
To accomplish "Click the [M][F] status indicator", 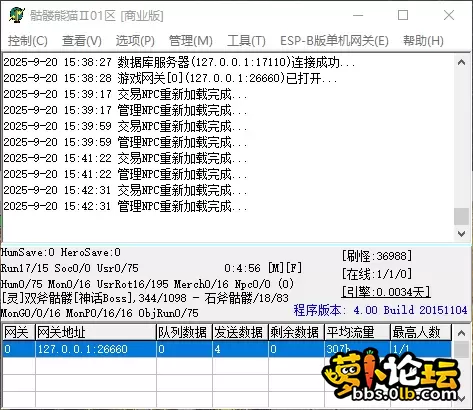I will tap(285, 268).
